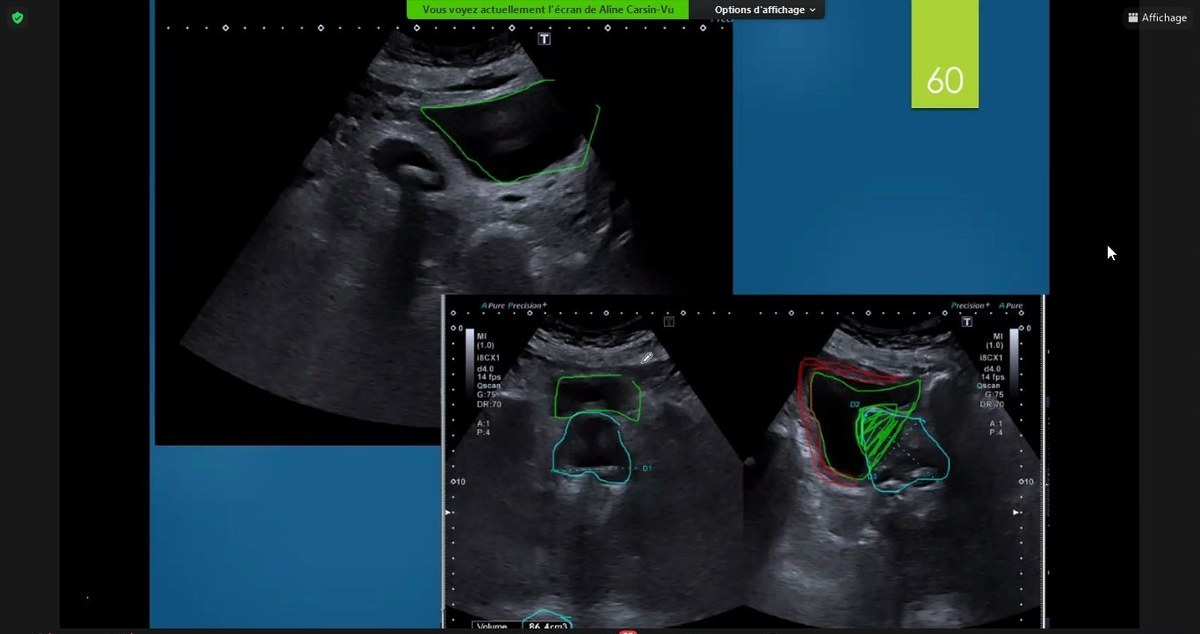Viewport: 1200px width, 634px height.
Task: Open the Options d'affichage dropdown
Action: (764, 10)
